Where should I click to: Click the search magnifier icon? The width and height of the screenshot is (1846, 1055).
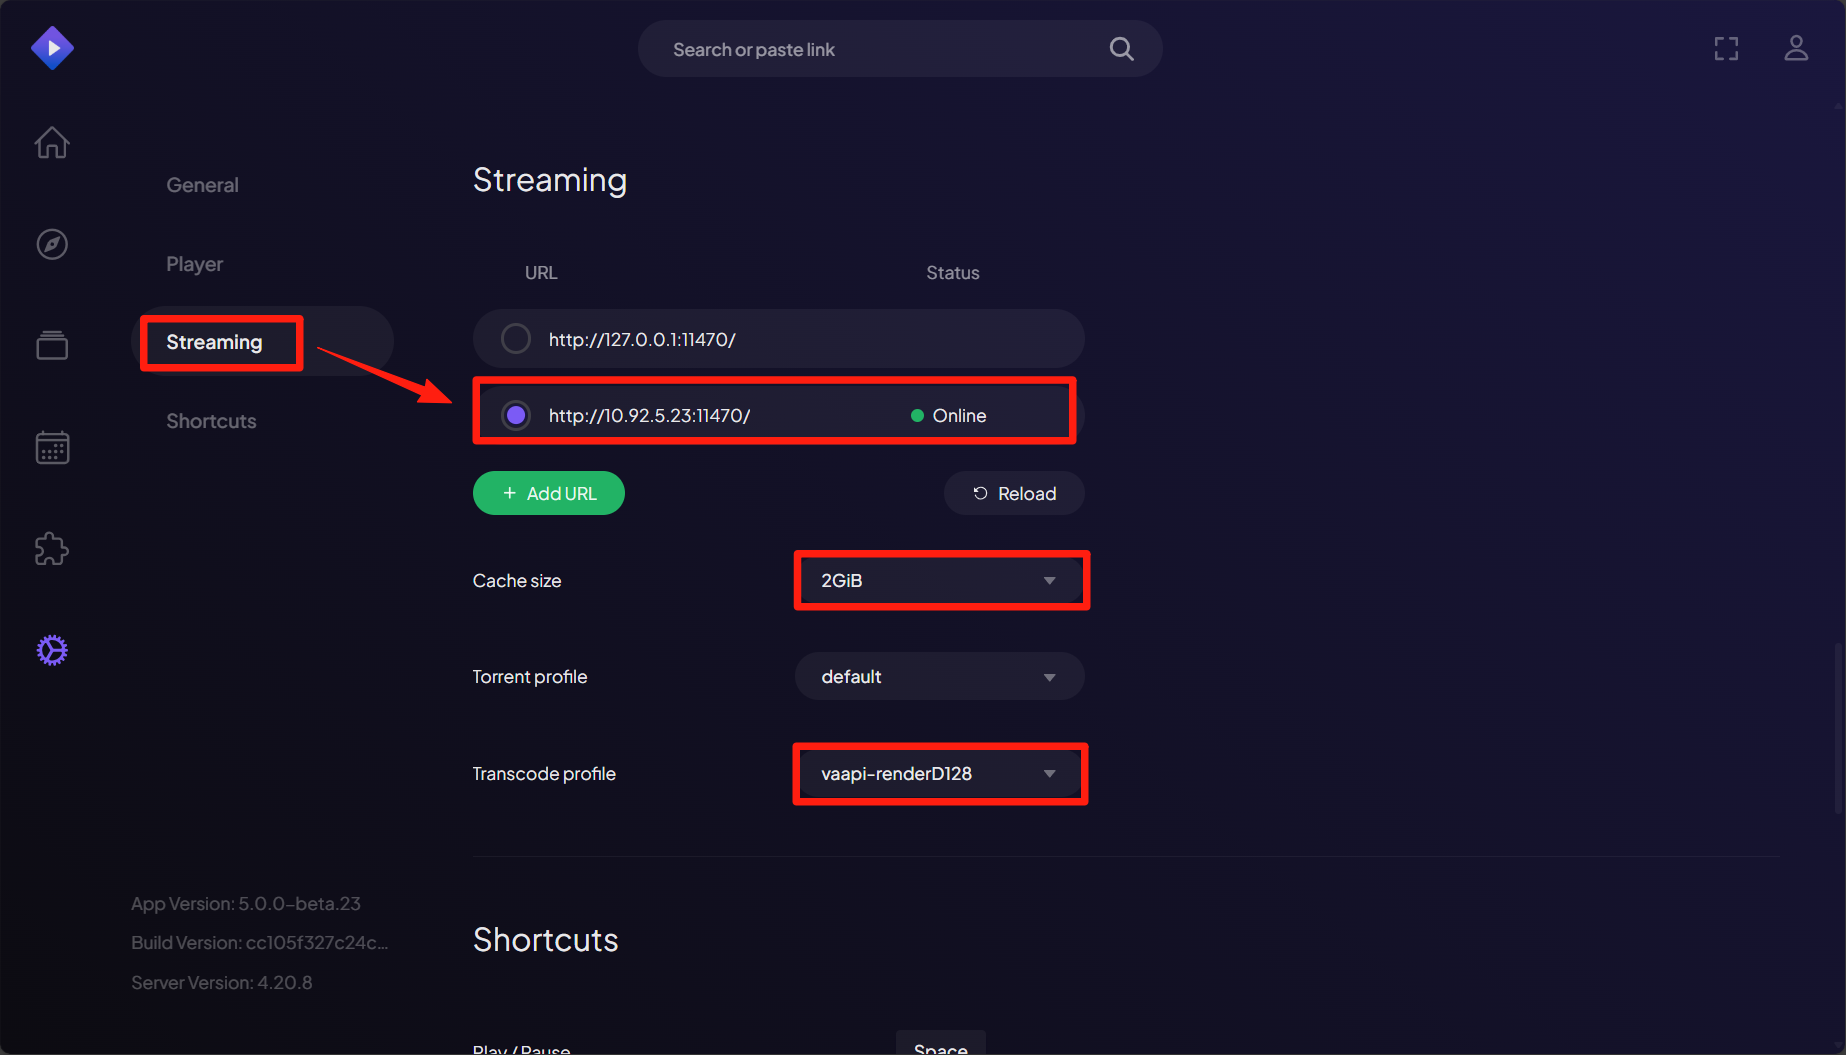pyautogui.click(x=1121, y=49)
